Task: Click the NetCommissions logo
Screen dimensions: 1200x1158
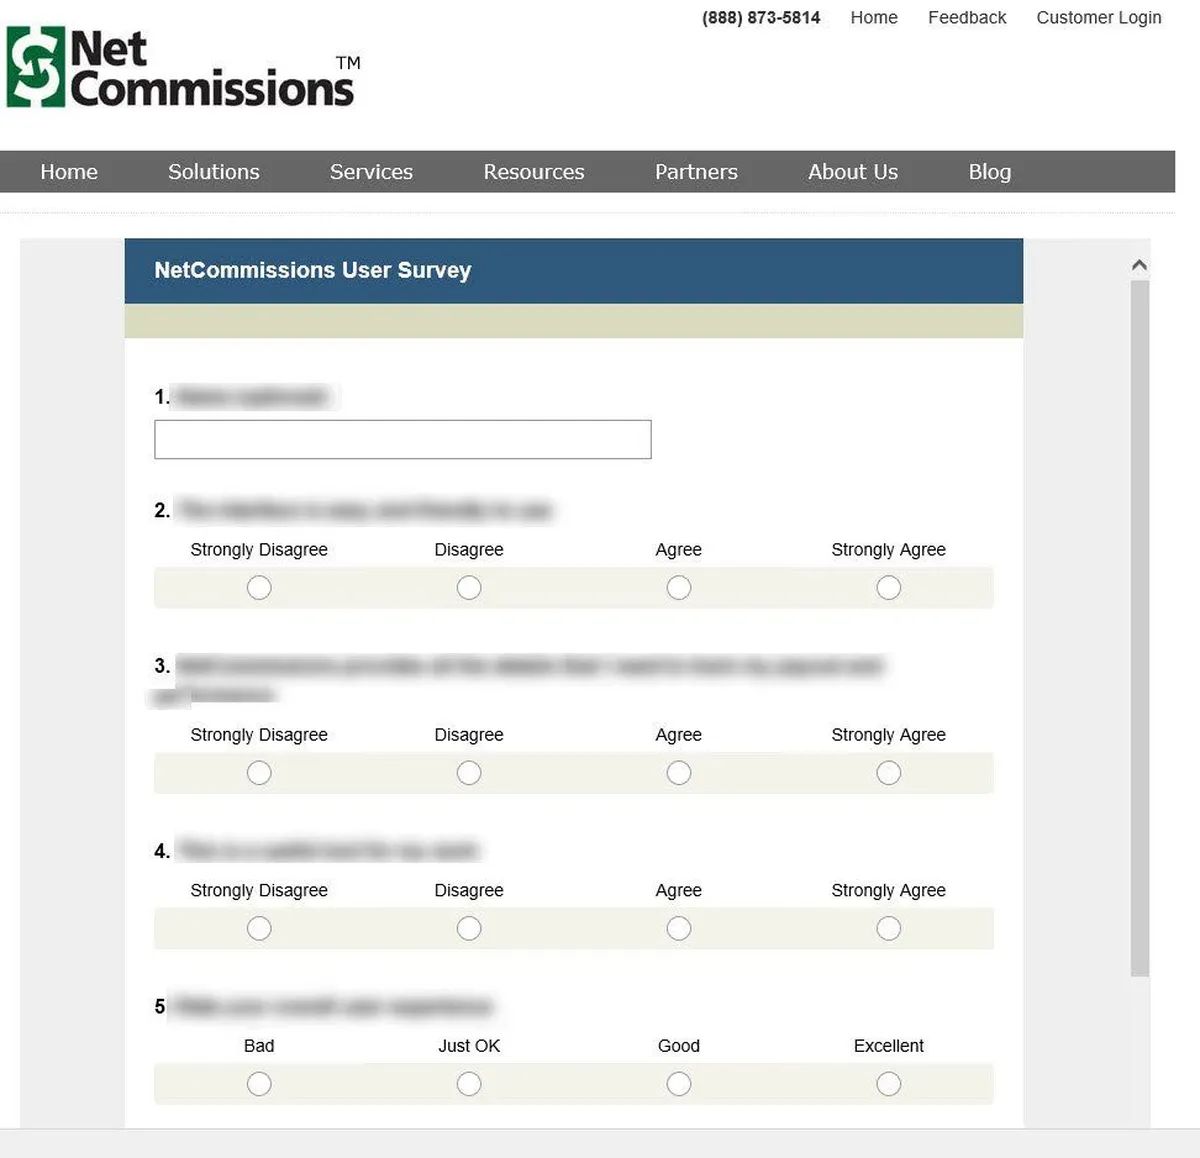Action: pos(181,68)
